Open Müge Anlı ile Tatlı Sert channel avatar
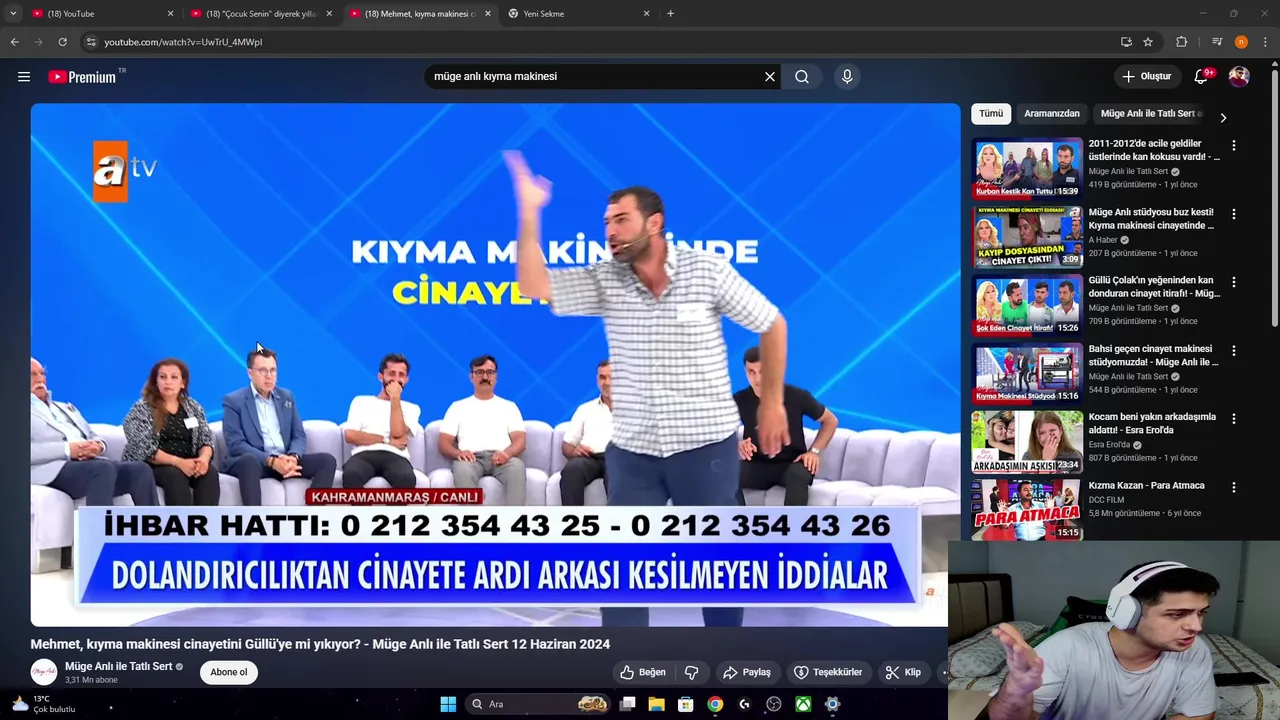 [x=44, y=672]
